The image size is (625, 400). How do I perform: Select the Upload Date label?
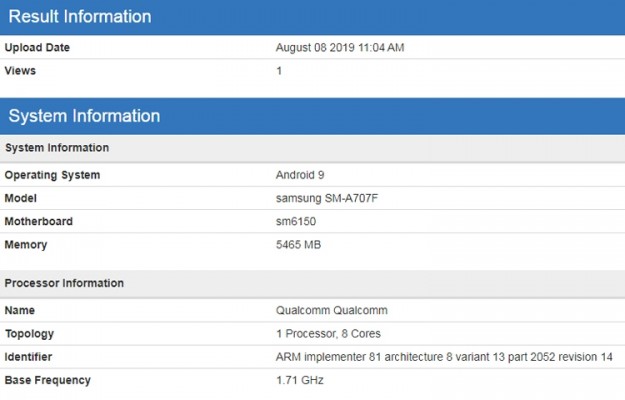[38, 47]
